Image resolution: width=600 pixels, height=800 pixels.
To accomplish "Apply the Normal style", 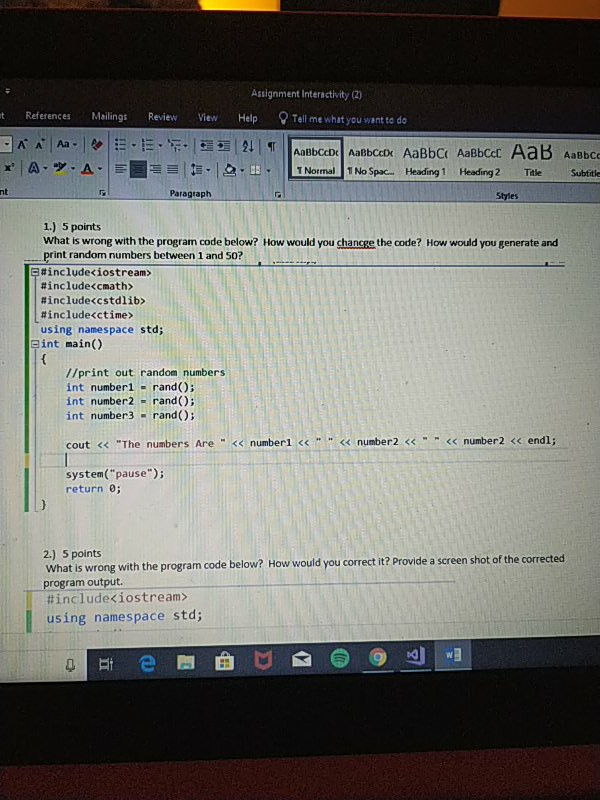I will tap(316, 159).
